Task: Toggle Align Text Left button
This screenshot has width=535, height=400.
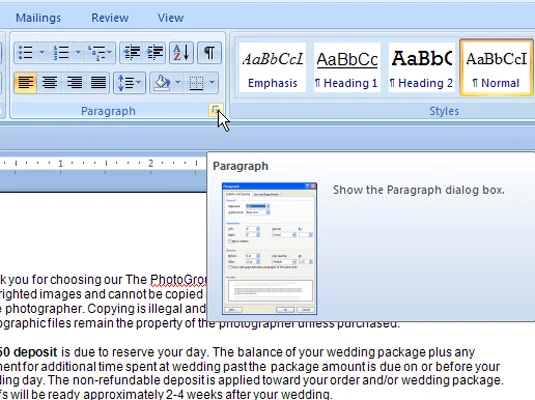Action: (26, 83)
